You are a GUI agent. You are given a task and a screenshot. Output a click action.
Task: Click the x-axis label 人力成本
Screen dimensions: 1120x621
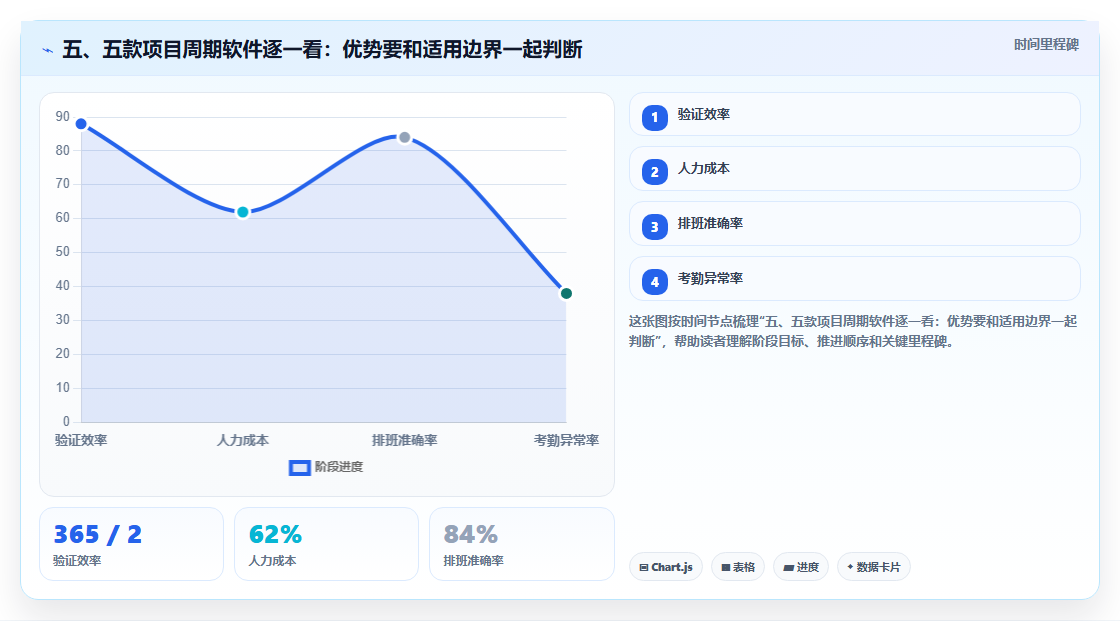[x=243, y=440]
